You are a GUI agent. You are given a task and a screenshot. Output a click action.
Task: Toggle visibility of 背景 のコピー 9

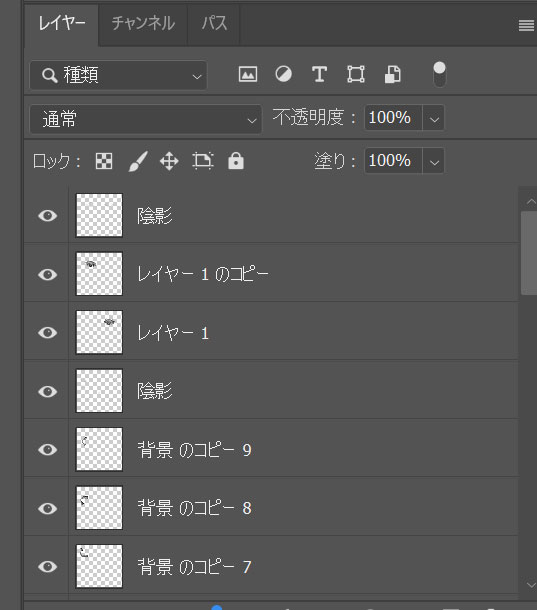(x=47, y=450)
